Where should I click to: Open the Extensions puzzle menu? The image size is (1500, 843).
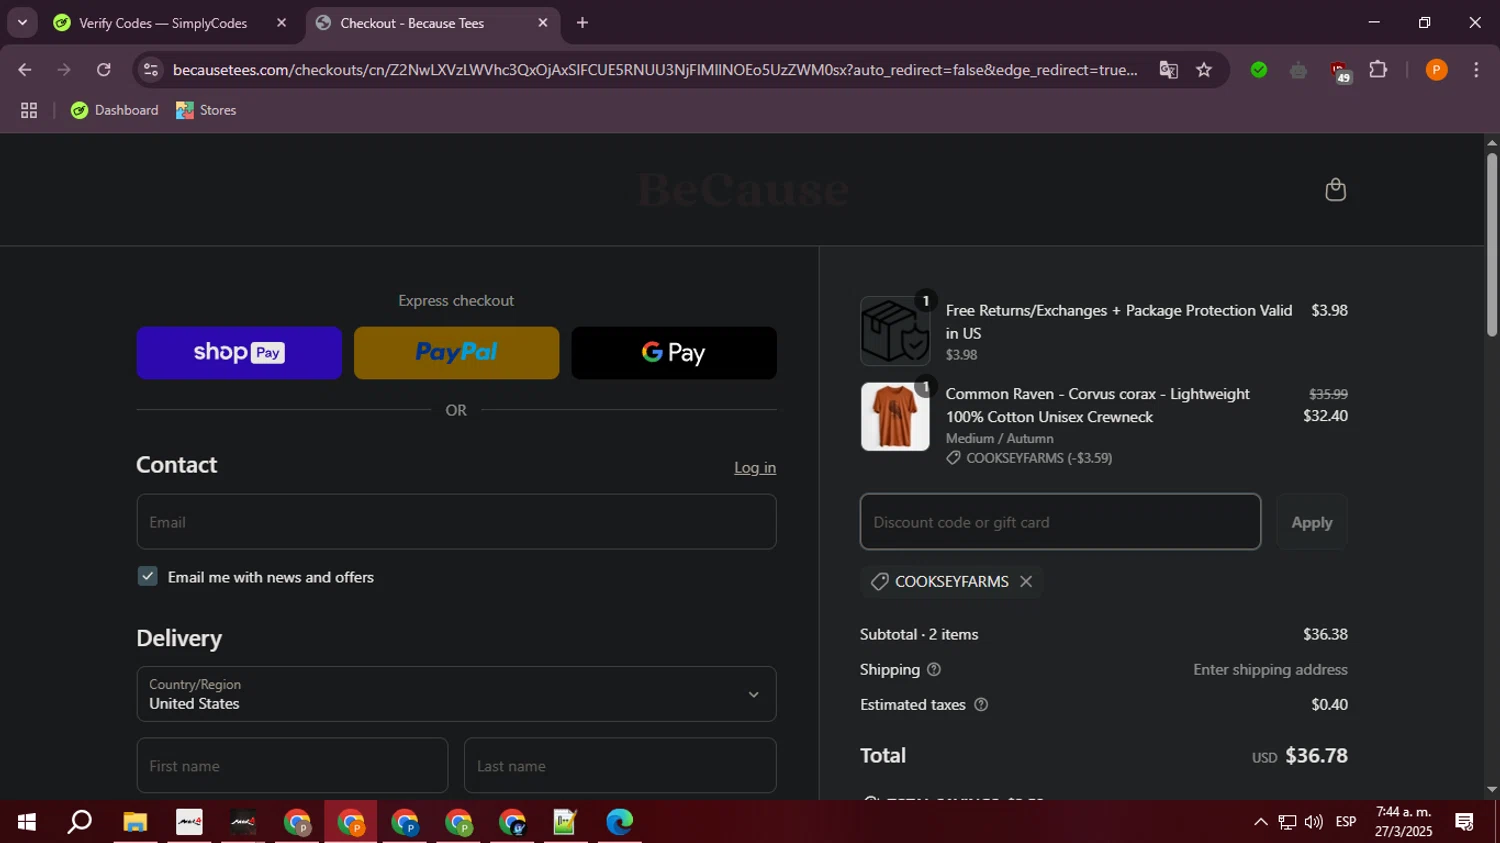click(x=1378, y=70)
